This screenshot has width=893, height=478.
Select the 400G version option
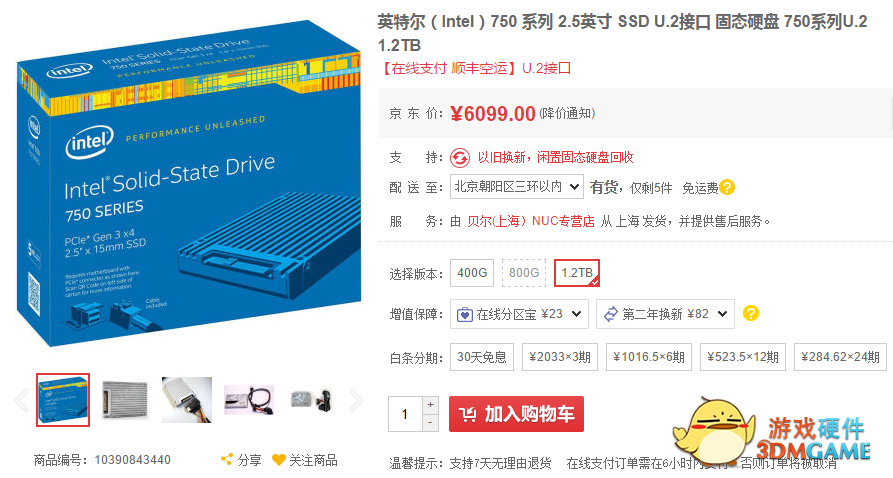tap(472, 273)
